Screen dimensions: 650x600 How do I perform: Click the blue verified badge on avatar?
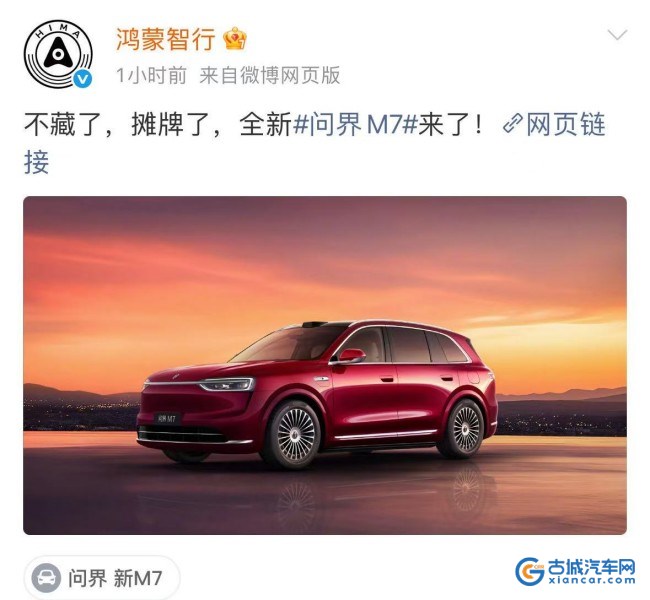click(83, 79)
